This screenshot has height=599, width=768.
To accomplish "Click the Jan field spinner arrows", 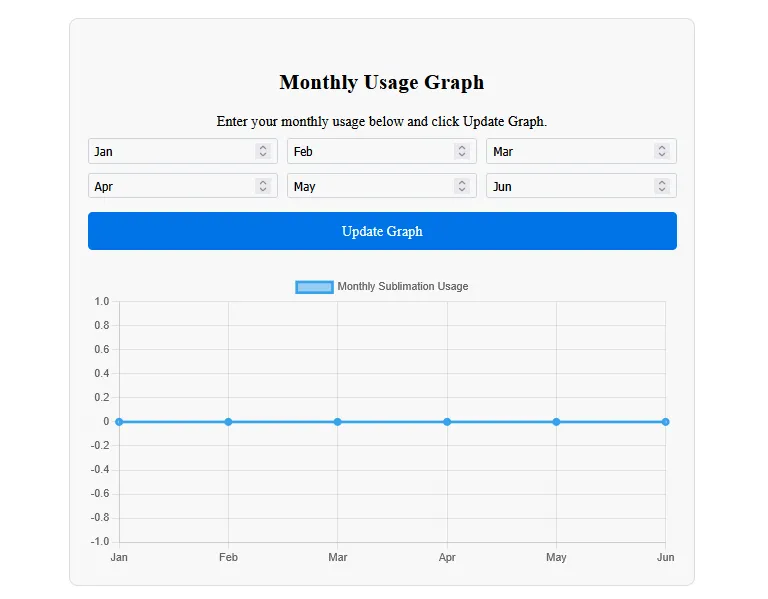I will 263,151.
